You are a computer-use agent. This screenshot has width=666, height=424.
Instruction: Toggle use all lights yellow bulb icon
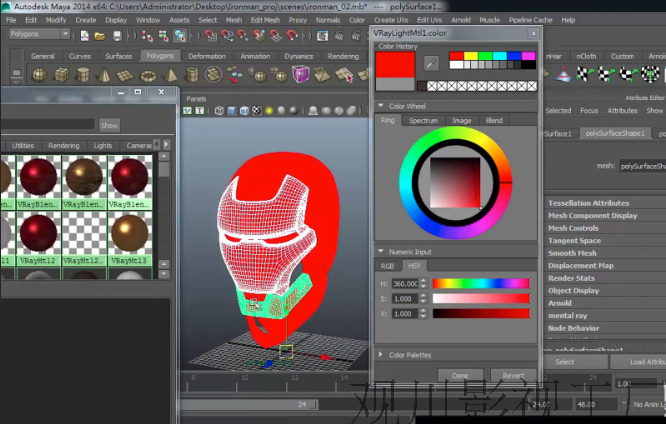pos(269,111)
